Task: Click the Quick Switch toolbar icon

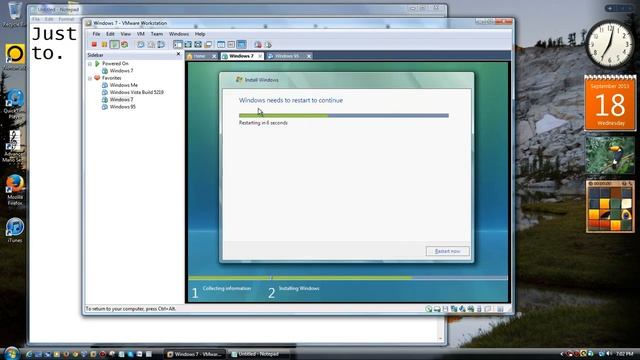Action: tap(188, 44)
